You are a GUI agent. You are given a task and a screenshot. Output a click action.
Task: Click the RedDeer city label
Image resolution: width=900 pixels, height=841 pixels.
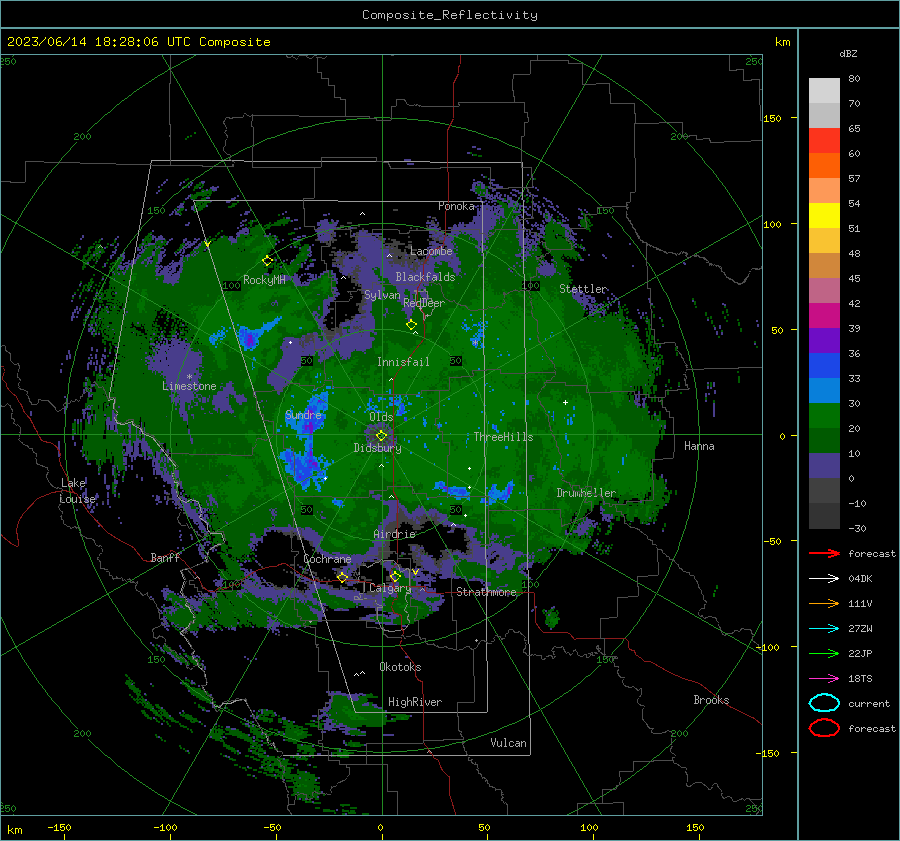pos(424,303)
